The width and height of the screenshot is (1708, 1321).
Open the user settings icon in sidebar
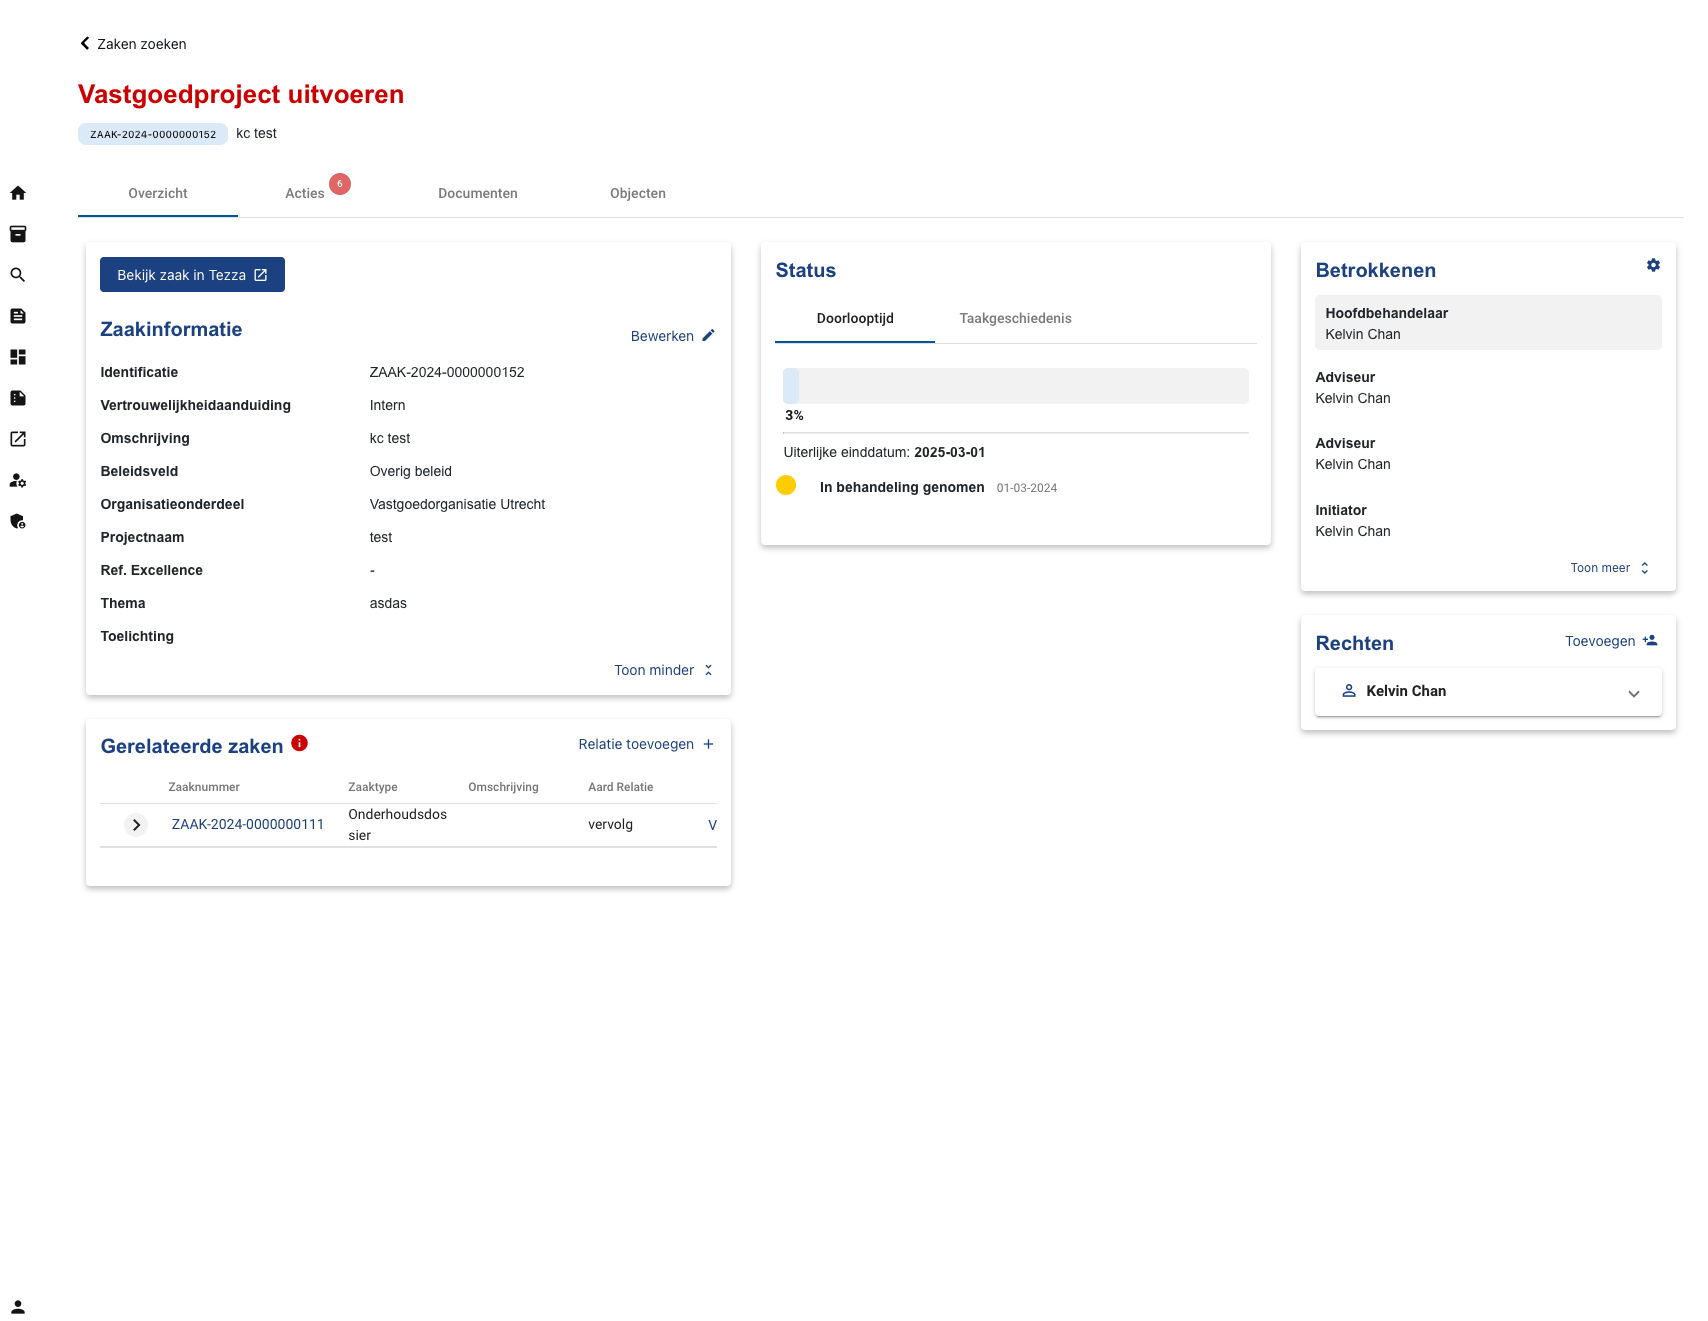[18, 480]
